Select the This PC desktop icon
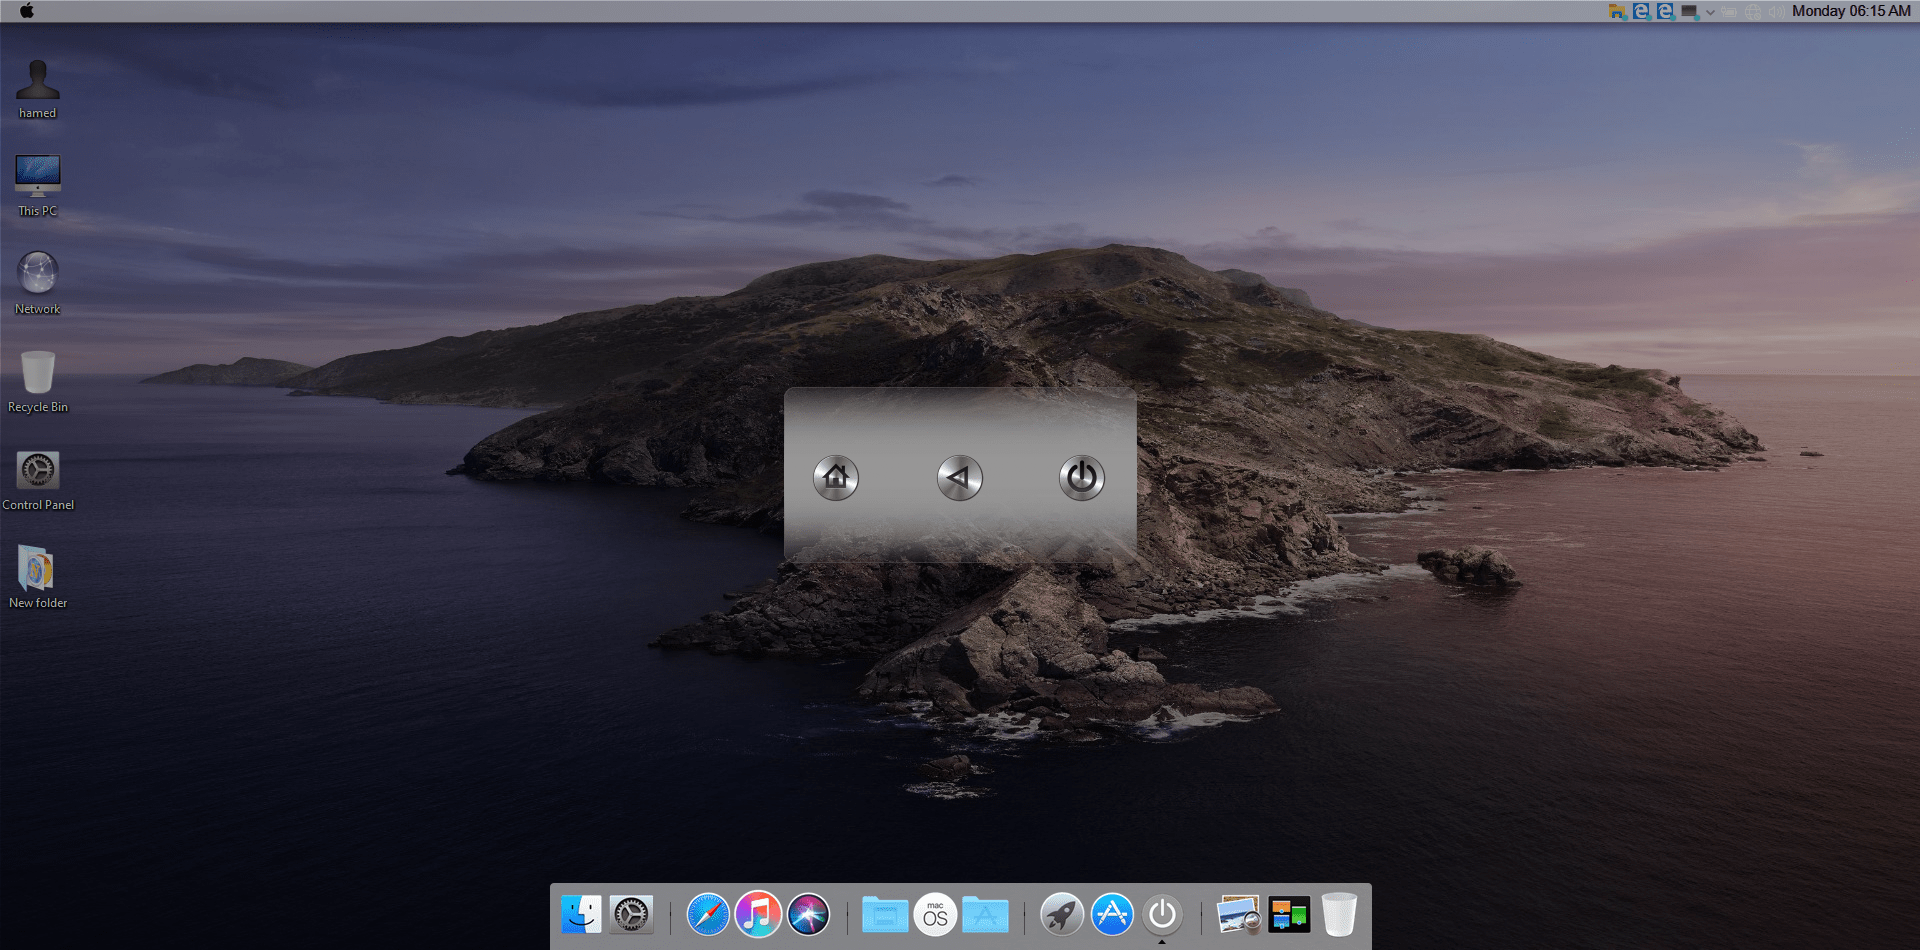This screenshot has height=950, width=1920. pyautogui.click(x=38, y=186)
